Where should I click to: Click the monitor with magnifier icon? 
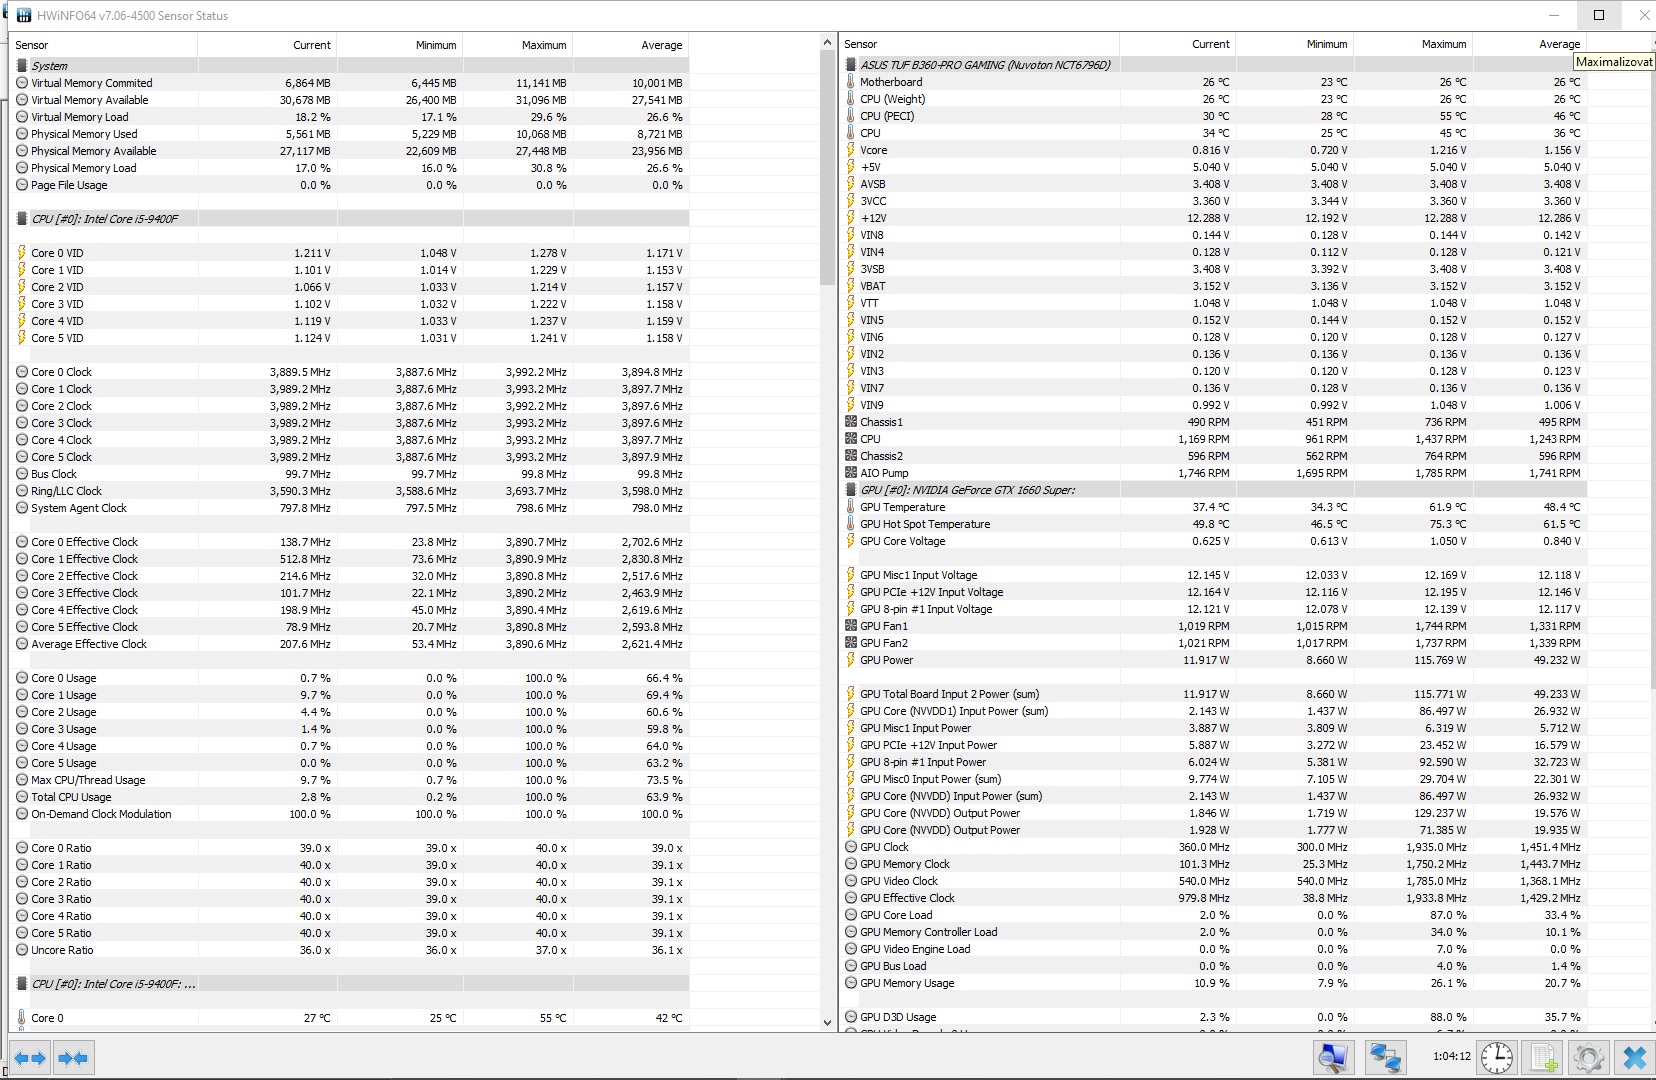tap(1333, 1057)
